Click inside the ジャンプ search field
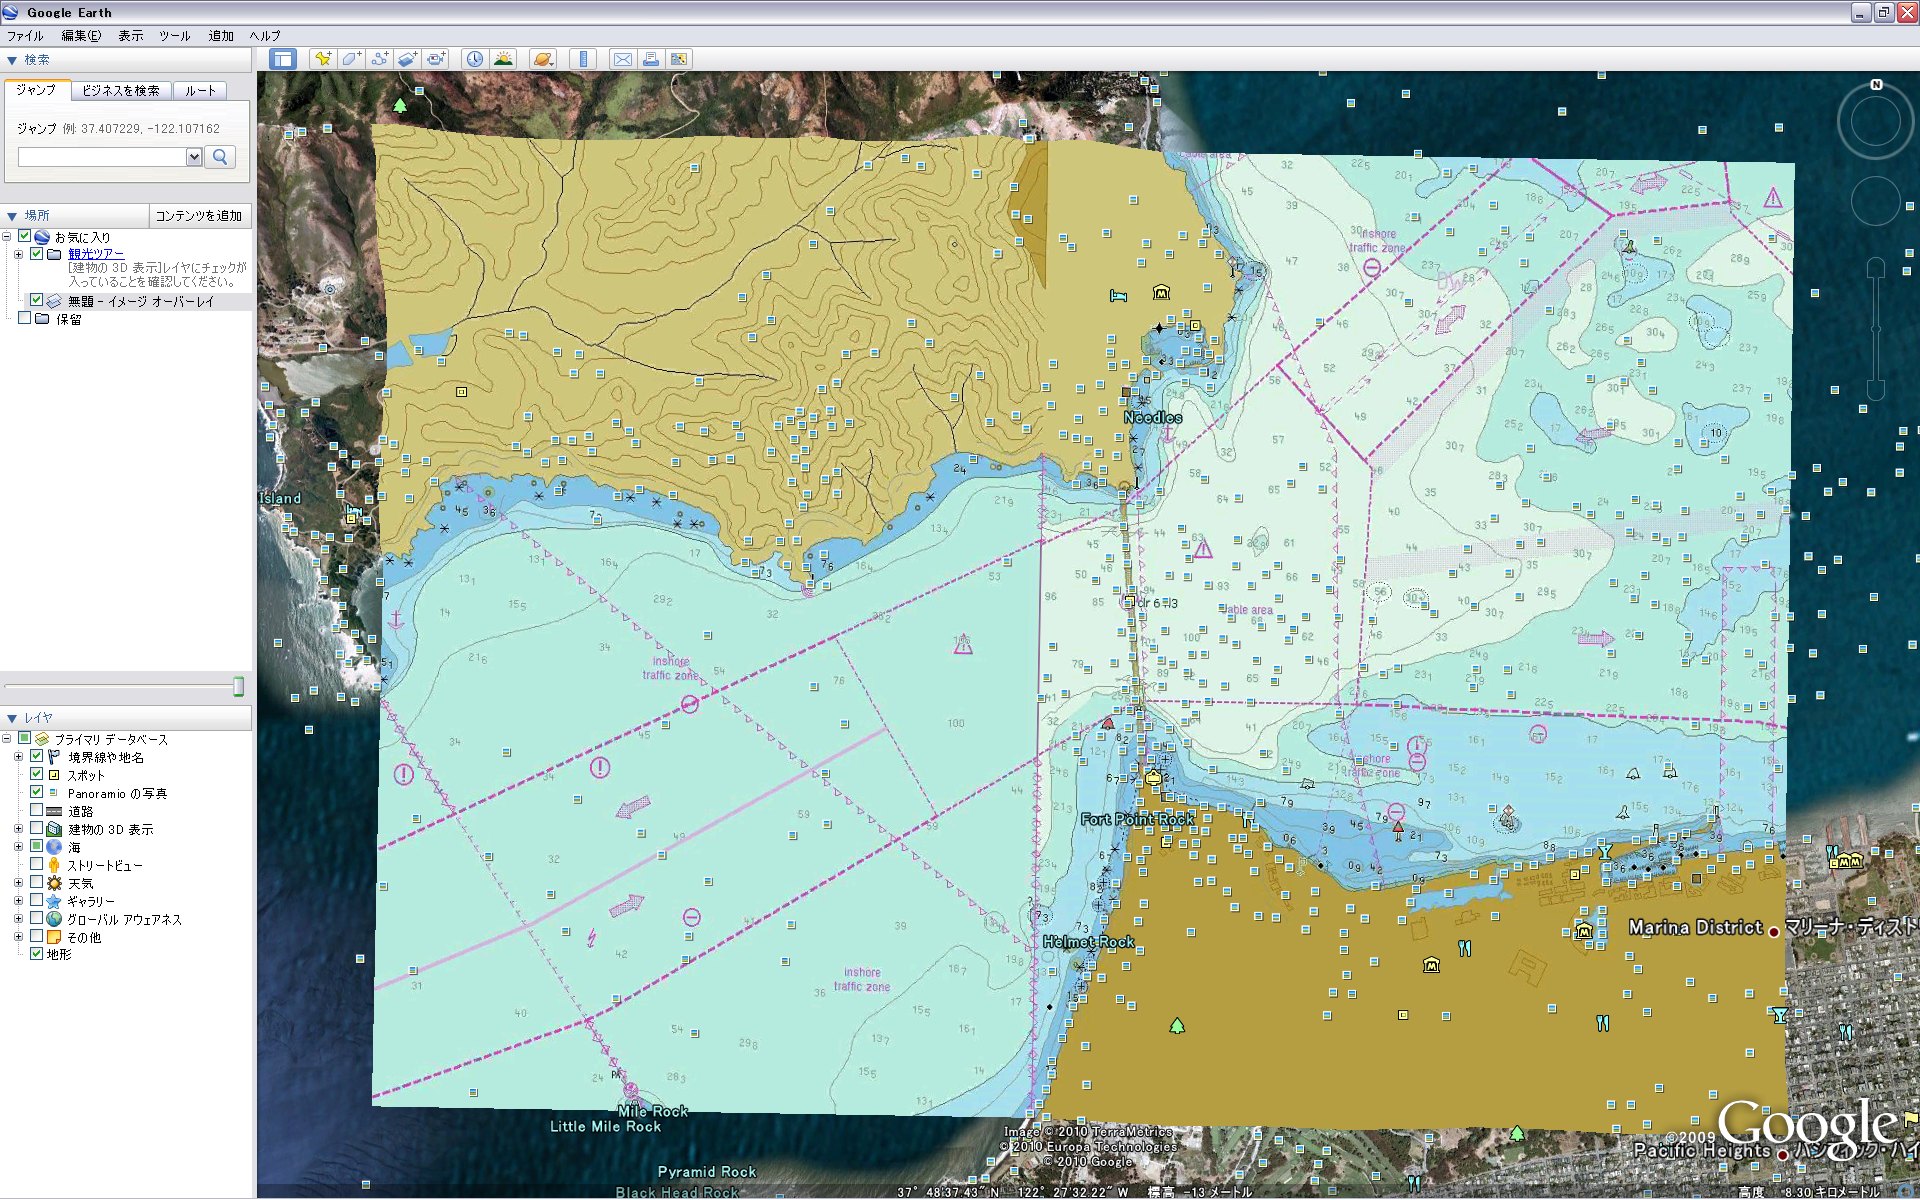The height and width of the screenshot is (1200, 1920). pyautogui.click(x=100, y=157)
